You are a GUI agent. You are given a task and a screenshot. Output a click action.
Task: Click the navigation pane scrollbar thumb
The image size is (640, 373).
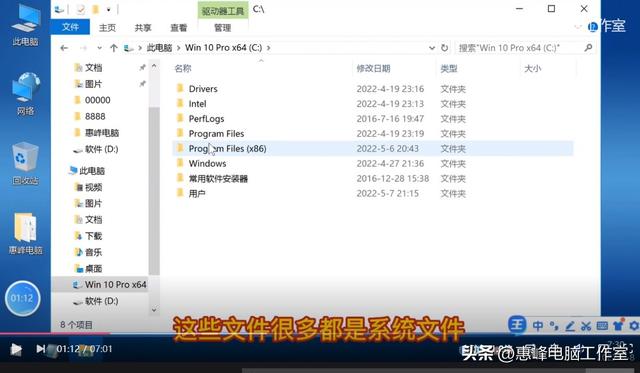pyautogui.click(x=154, y=191)
